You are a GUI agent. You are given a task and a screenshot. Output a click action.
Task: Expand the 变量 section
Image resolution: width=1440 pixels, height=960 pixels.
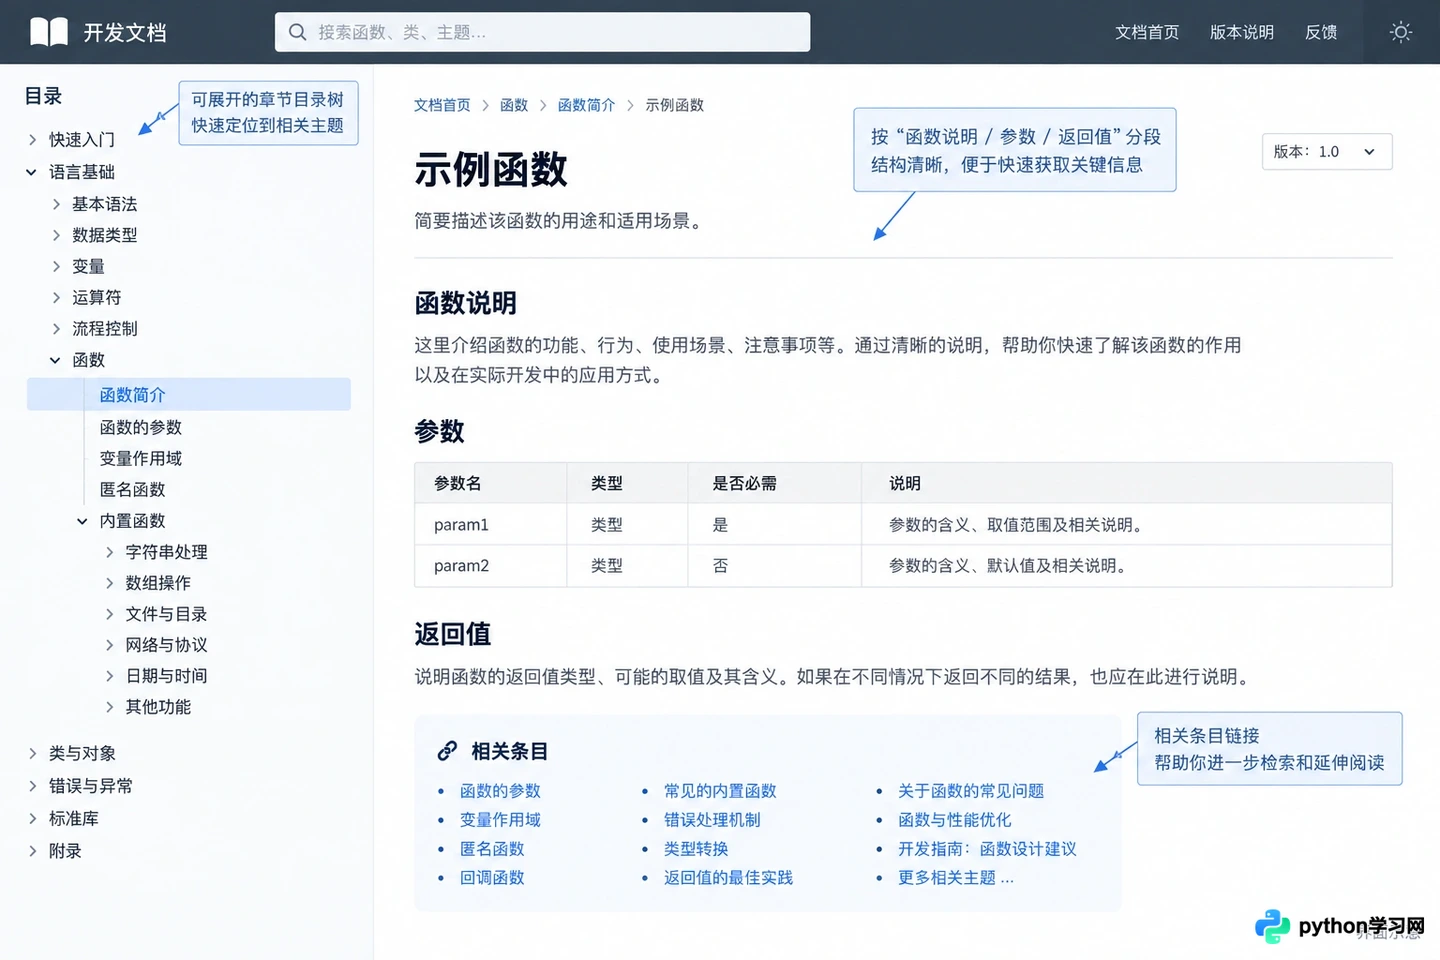[x=56, y=266]
